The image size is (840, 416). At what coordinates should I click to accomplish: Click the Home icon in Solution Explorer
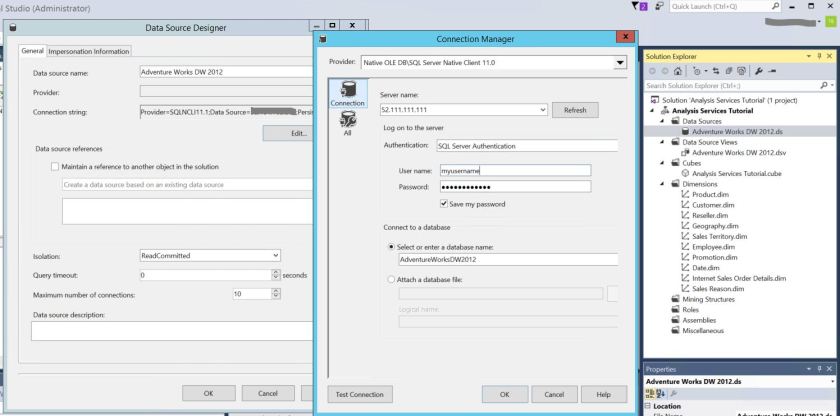678,71
